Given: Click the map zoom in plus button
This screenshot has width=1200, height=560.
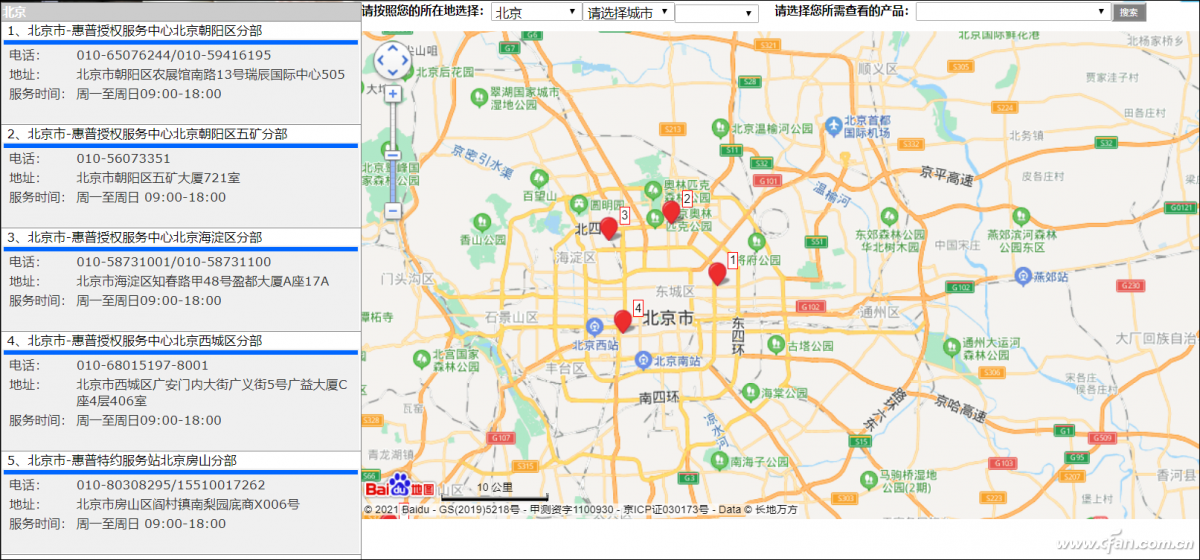Looking at the screenshot, I should (393, 94).
